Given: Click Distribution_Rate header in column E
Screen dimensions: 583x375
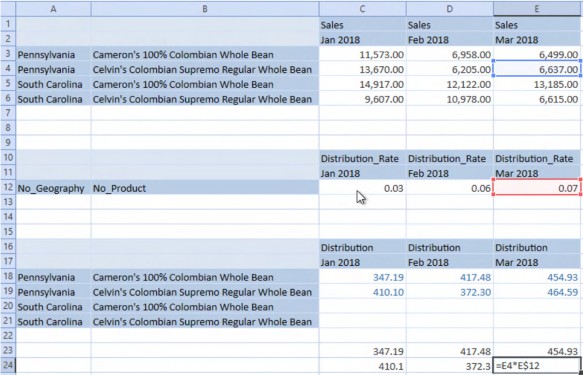Looking at the screenshot, I should click(537, 158).
